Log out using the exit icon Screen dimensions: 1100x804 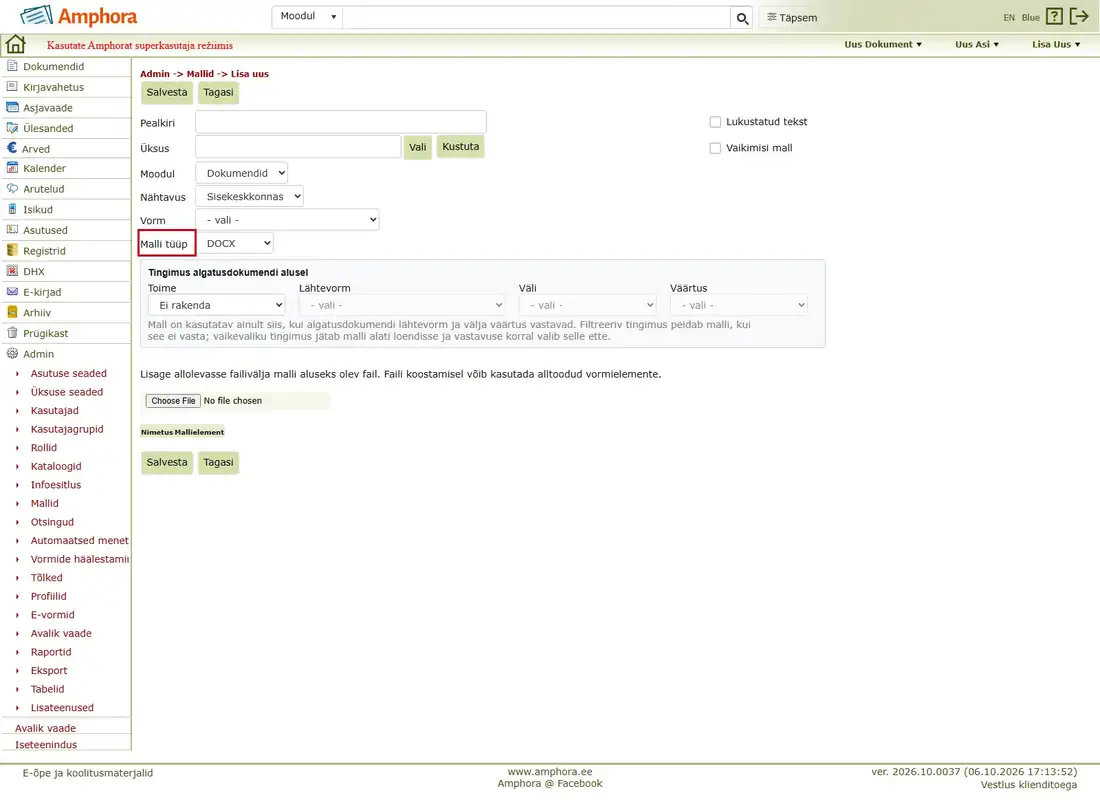(x=1079, y=16)
